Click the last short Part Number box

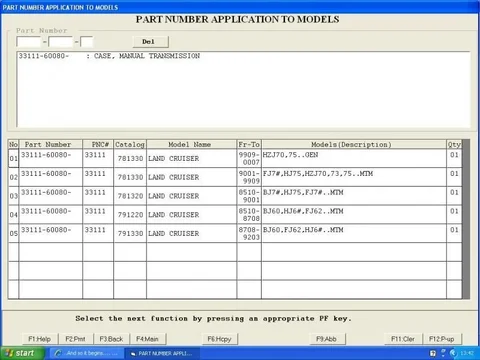click(87, 42)
